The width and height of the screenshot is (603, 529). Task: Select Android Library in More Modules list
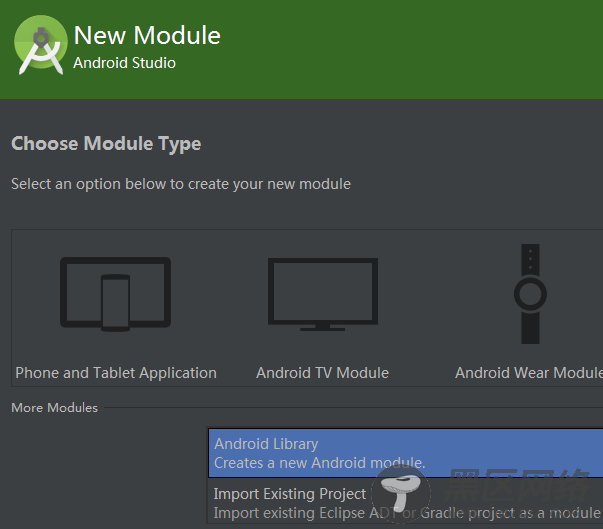click(406, 453)
